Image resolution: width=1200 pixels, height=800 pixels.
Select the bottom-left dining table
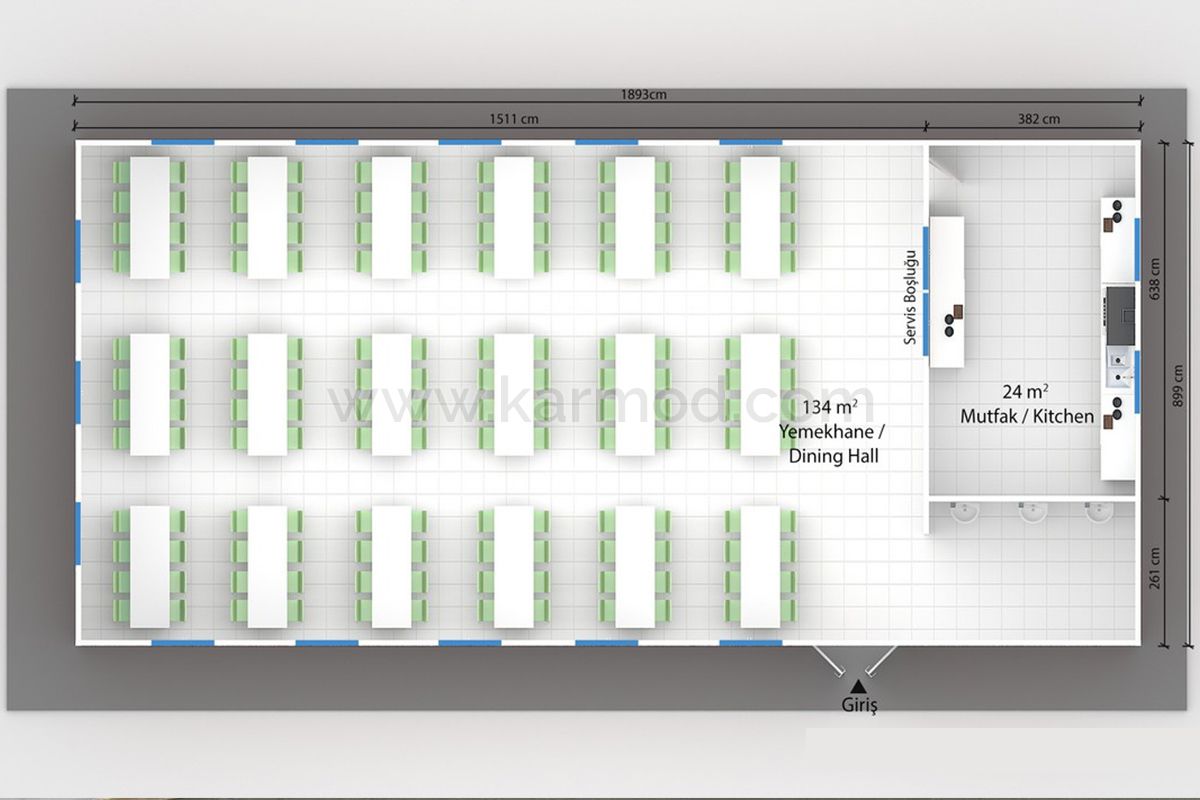[x=149, y=566]
